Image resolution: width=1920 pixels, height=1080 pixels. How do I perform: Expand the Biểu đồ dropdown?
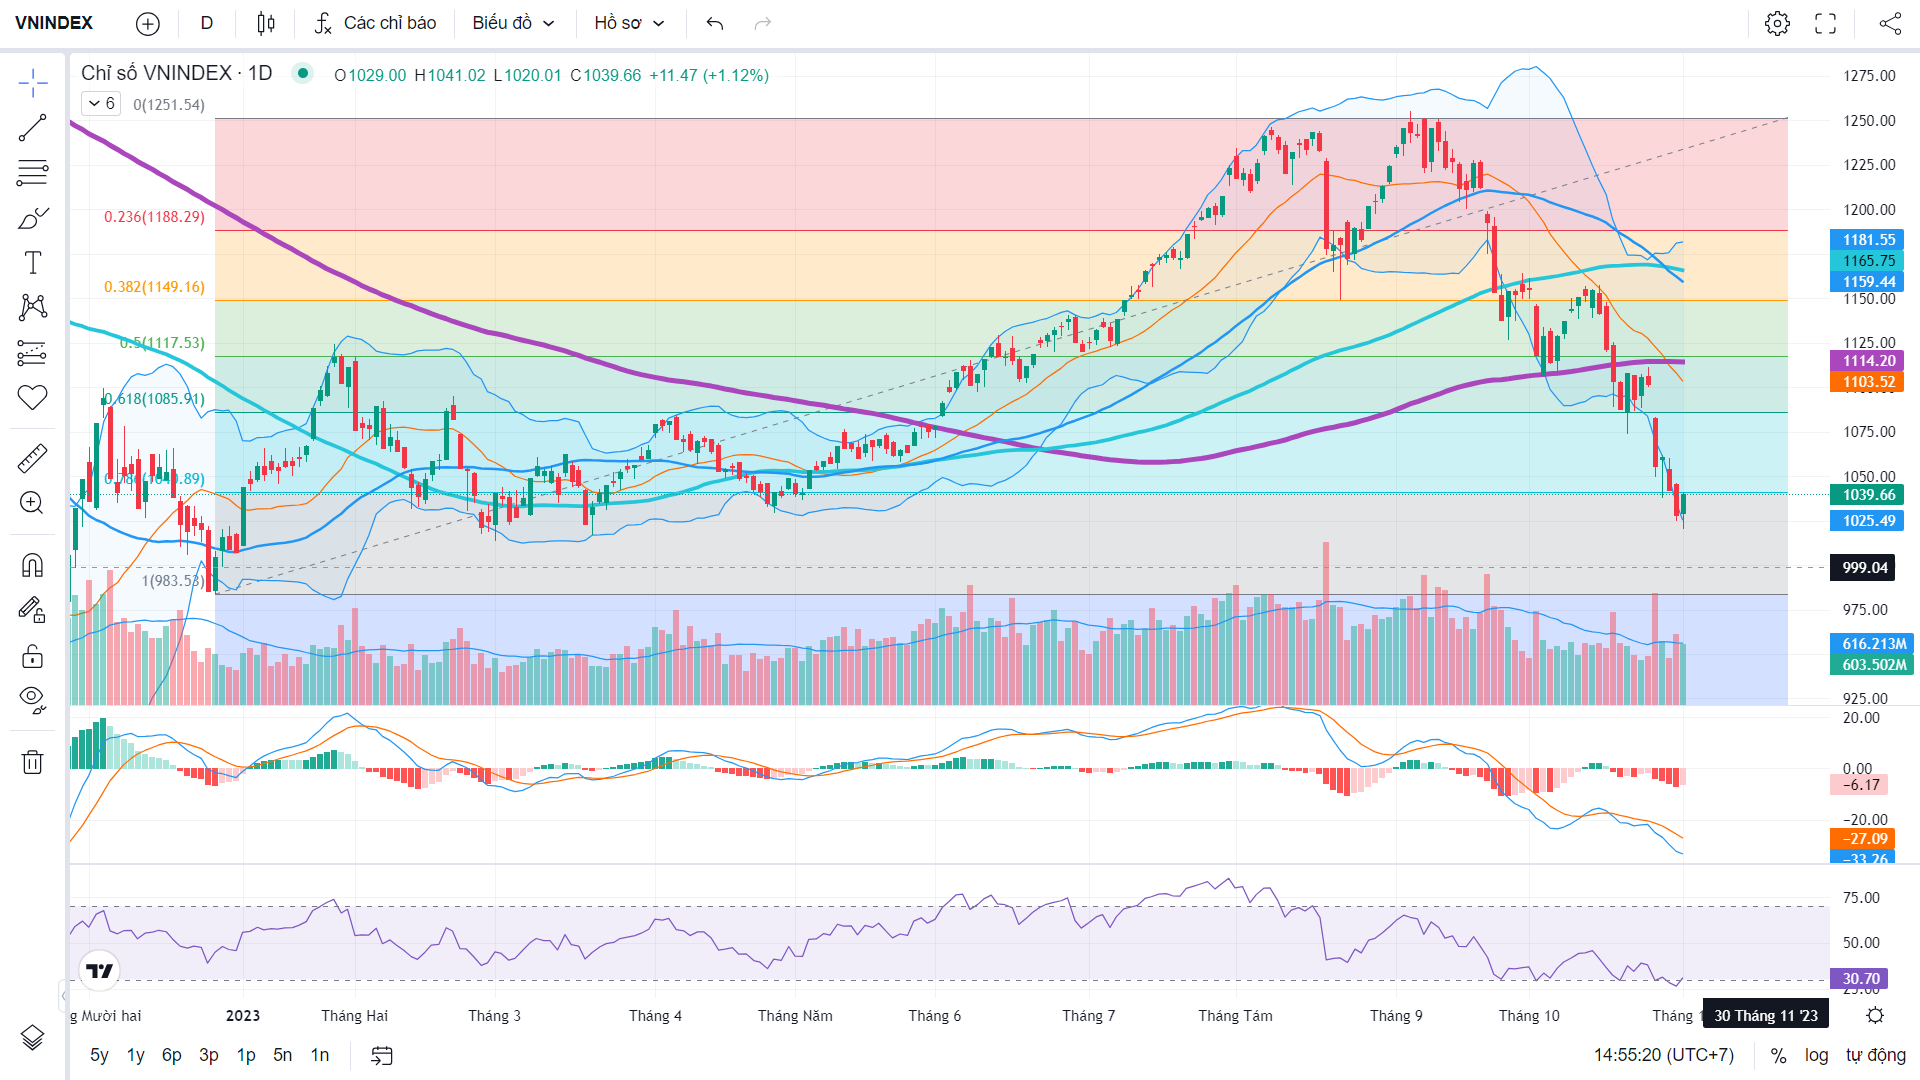[513, 23]
